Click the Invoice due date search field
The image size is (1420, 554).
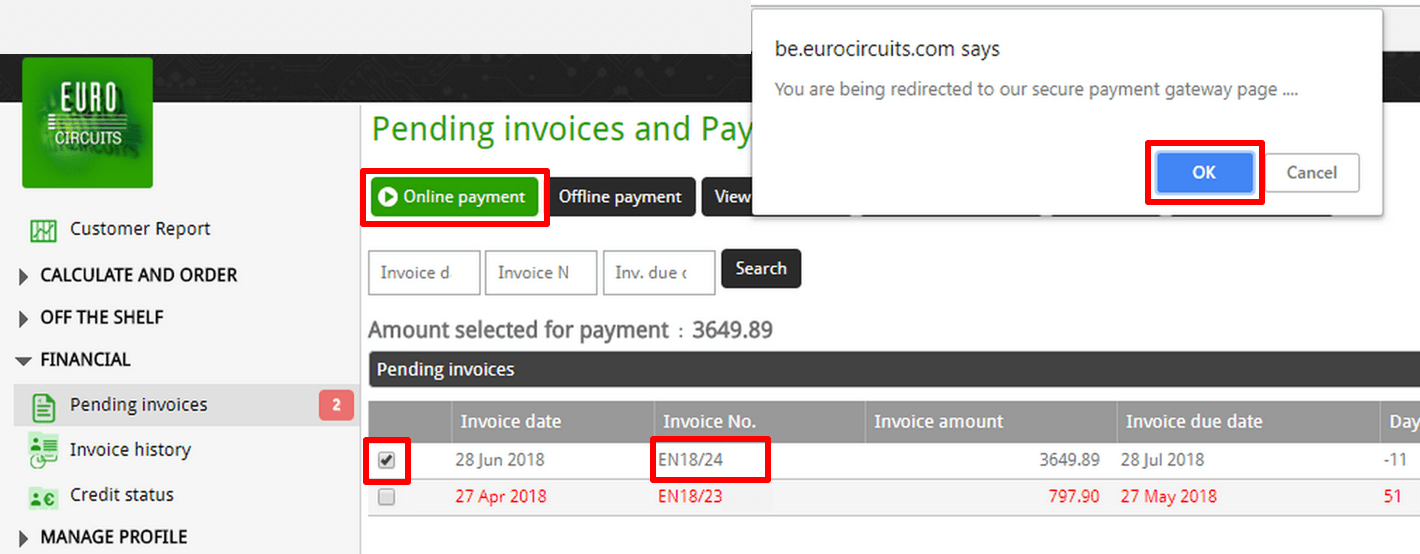pyautogui.click(x=659, y=273)
